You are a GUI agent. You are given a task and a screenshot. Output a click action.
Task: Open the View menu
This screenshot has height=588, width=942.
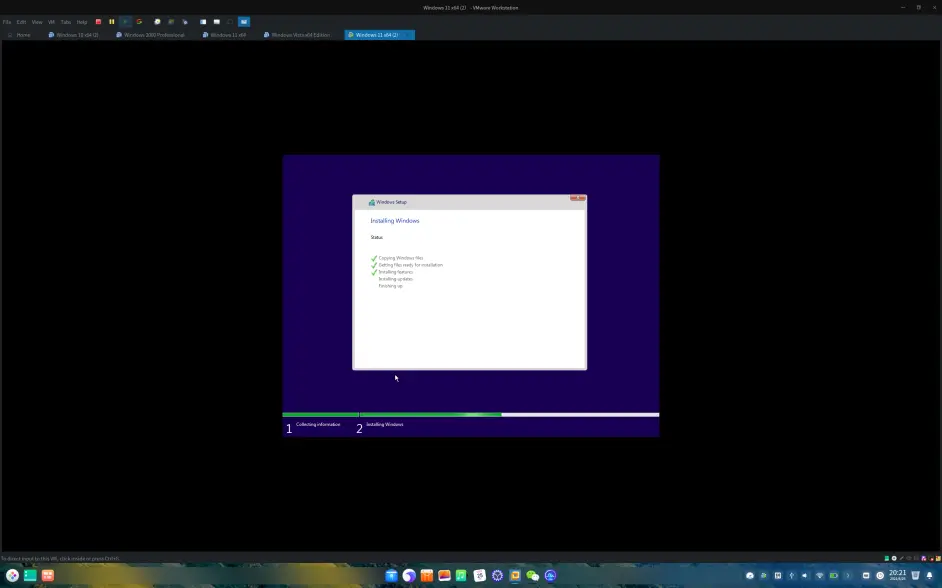[37, 22]
